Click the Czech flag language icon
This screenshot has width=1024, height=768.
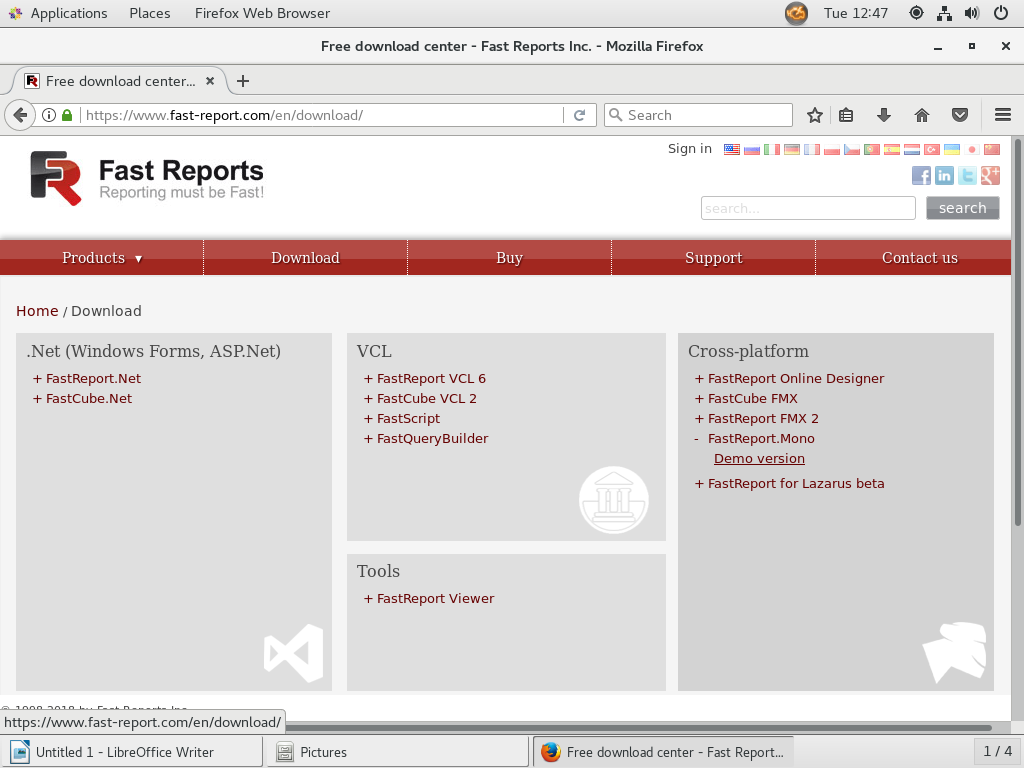[x=852, y=150]
